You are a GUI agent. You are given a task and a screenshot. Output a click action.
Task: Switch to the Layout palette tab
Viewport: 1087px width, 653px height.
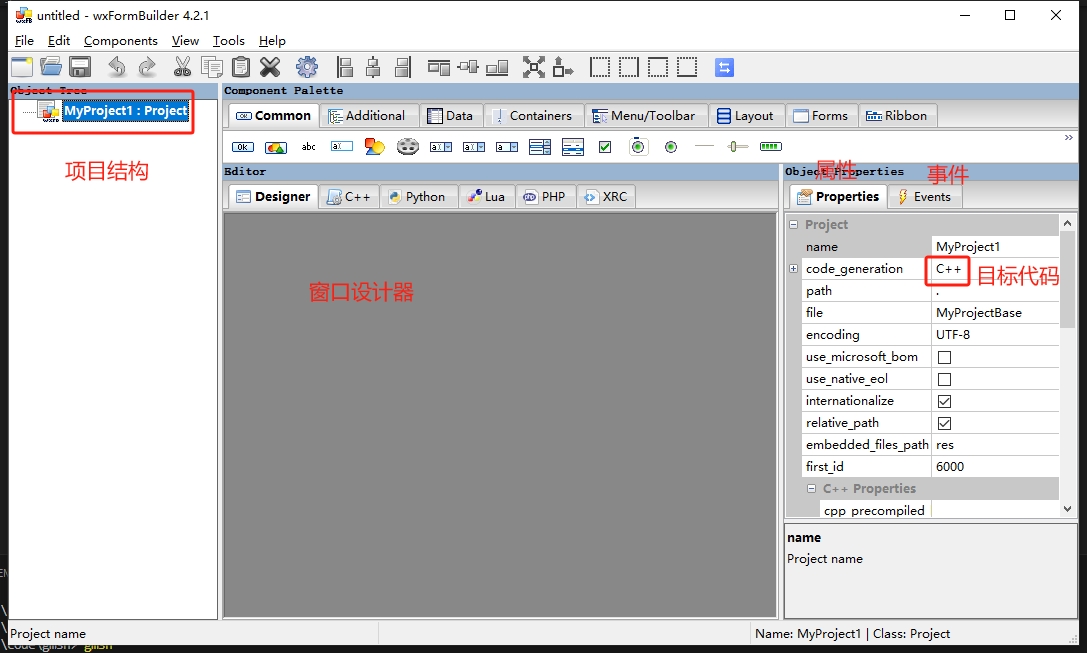click(746, 116)
